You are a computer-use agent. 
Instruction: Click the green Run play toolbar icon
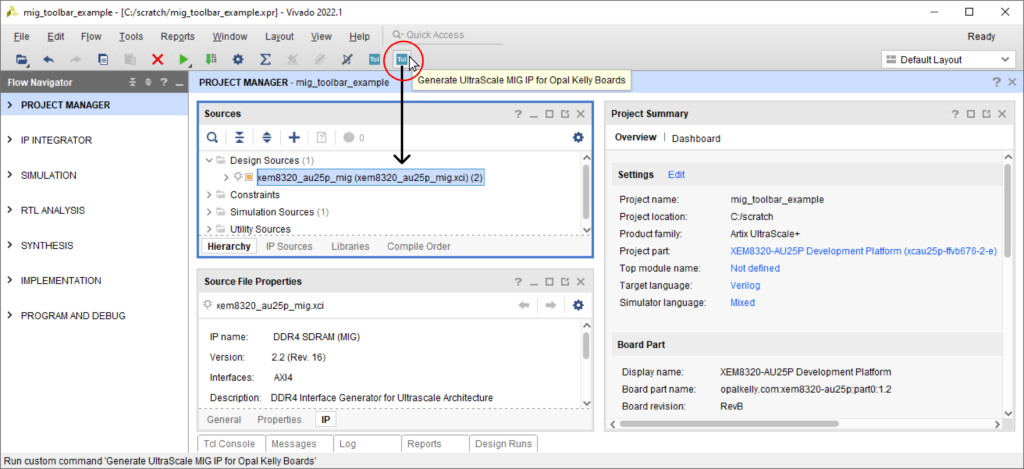[x=184, y=59]
